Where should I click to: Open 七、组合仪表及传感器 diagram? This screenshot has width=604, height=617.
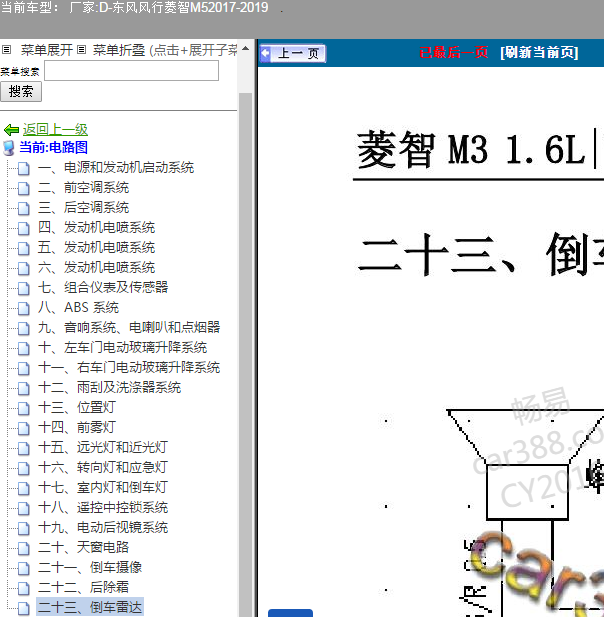tap(103, 287)
